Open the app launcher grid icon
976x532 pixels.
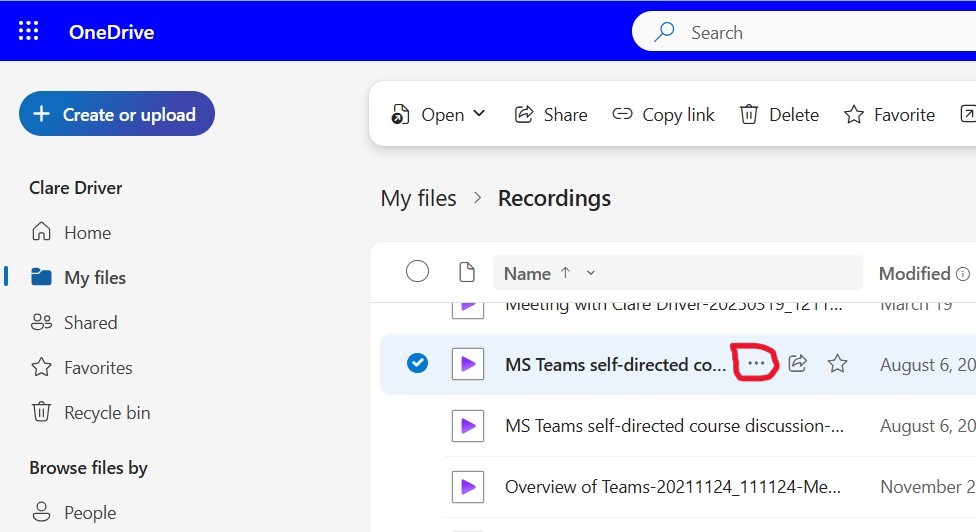tap(28, 31)
